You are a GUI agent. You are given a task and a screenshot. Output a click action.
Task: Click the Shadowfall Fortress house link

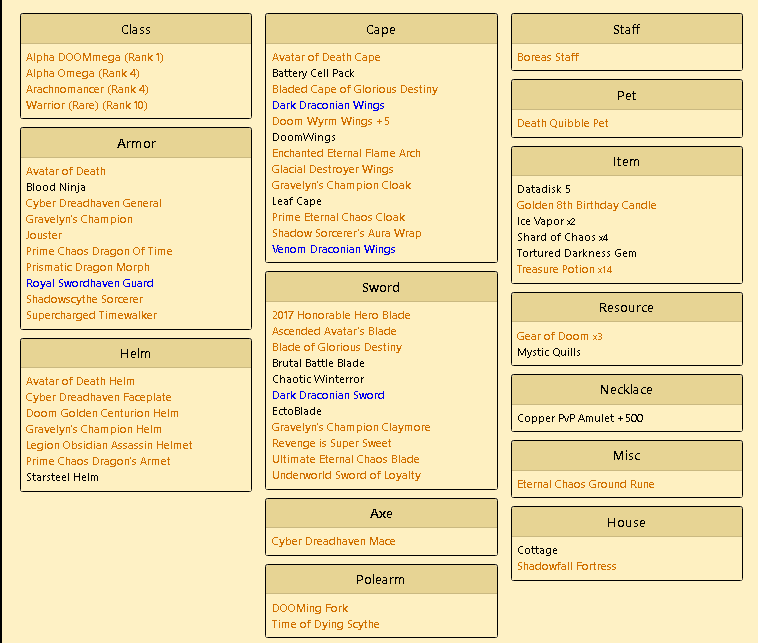pos(566,566)
